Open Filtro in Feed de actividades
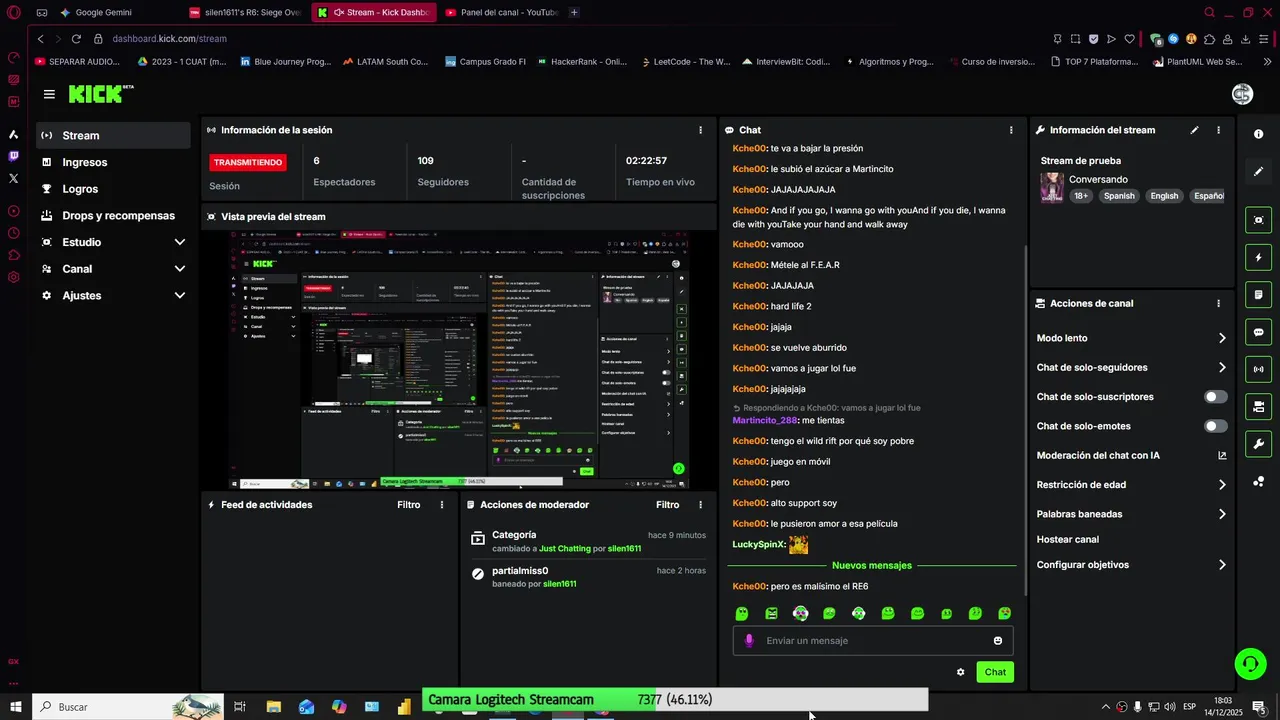The height and width of the screenshot is (720, 1280). click(408, 505)
